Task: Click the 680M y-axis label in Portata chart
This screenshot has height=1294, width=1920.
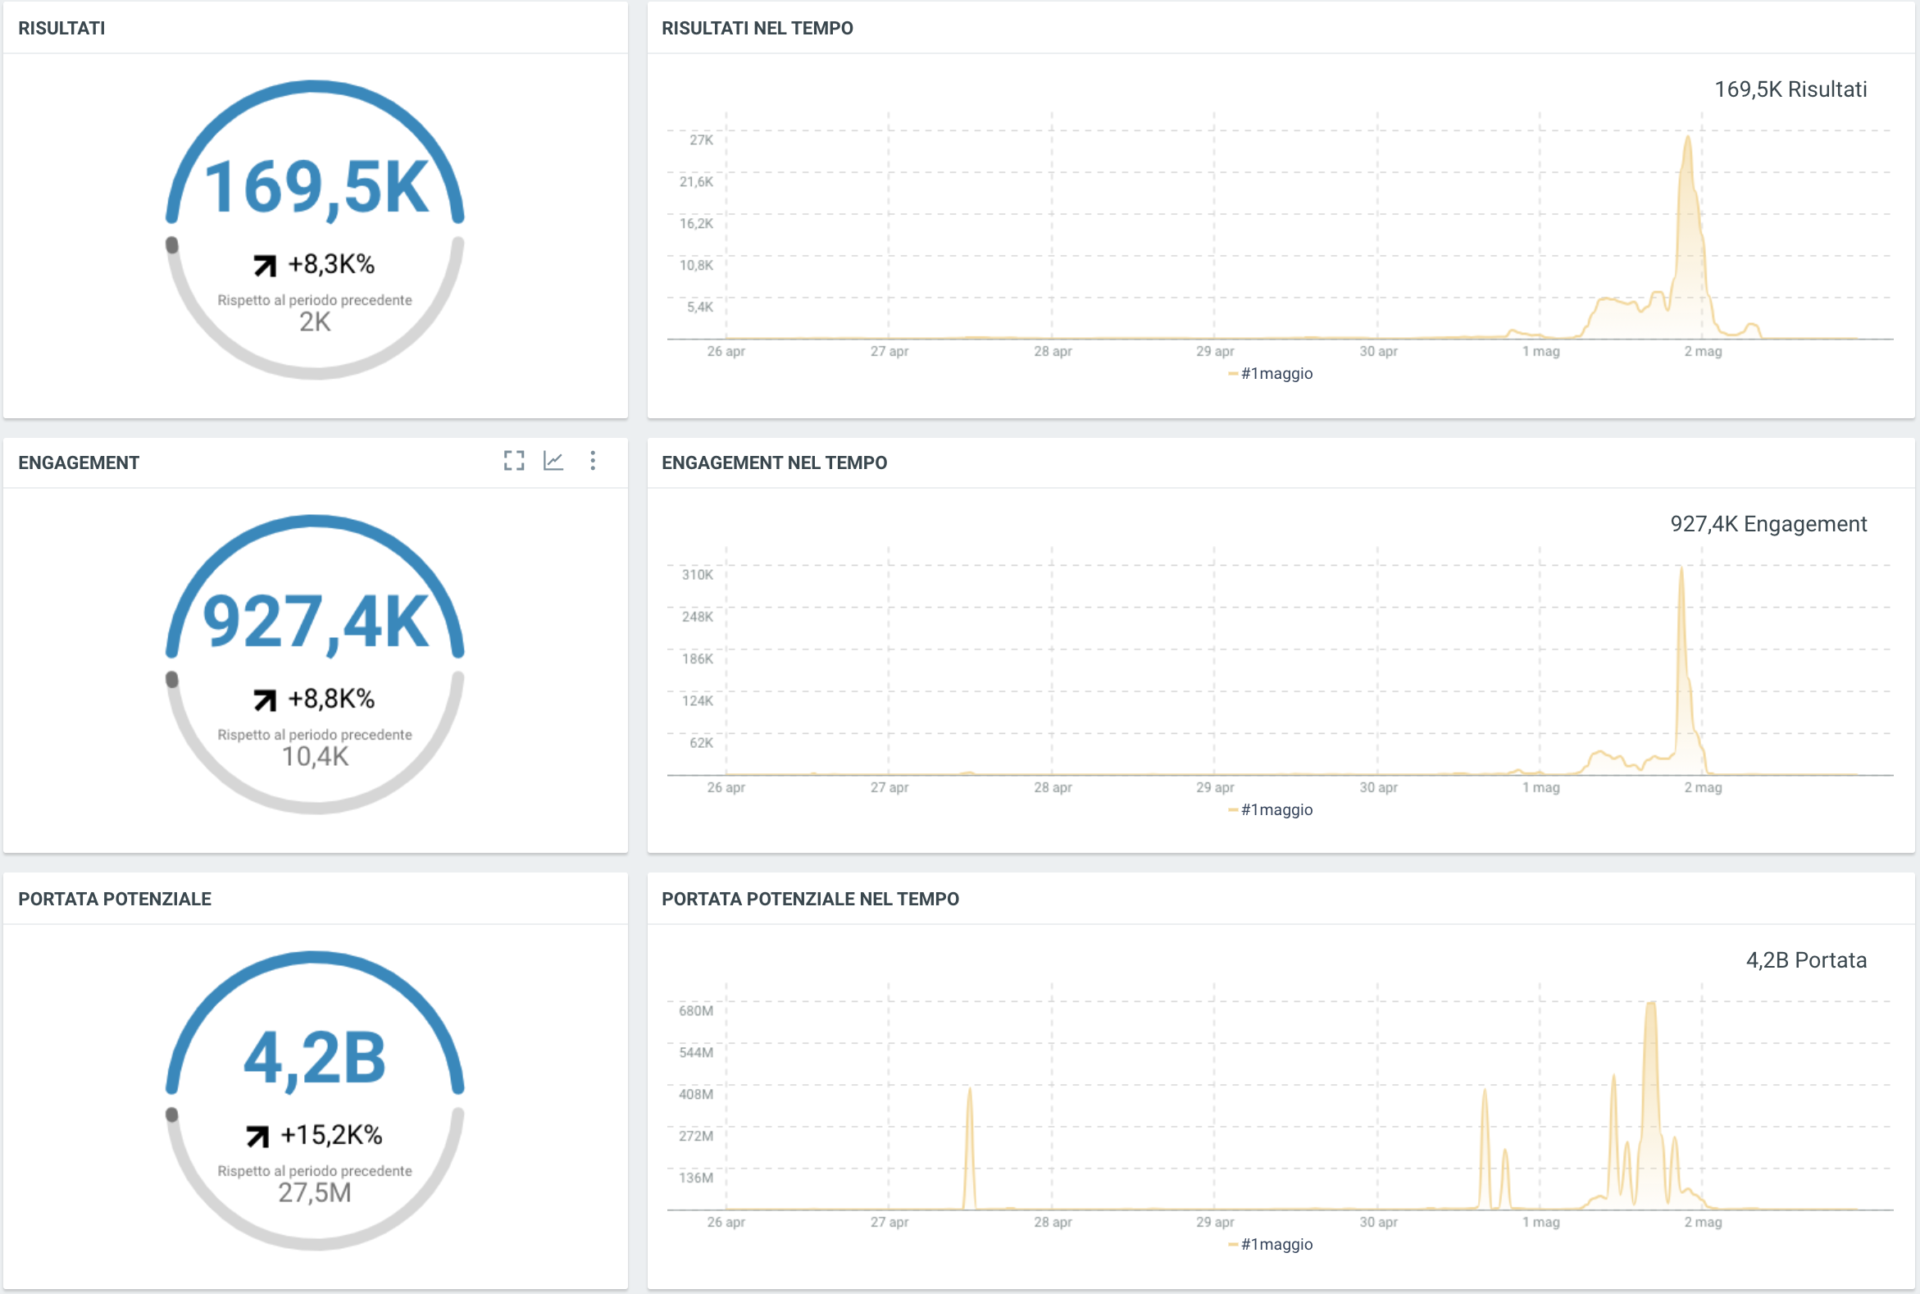Action: (x=696, y=1011)
